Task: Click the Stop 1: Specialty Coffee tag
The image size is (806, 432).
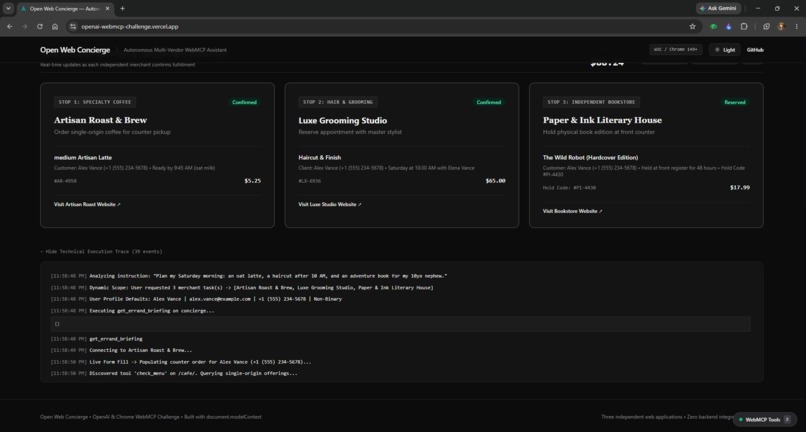Action: coord(95,102)
